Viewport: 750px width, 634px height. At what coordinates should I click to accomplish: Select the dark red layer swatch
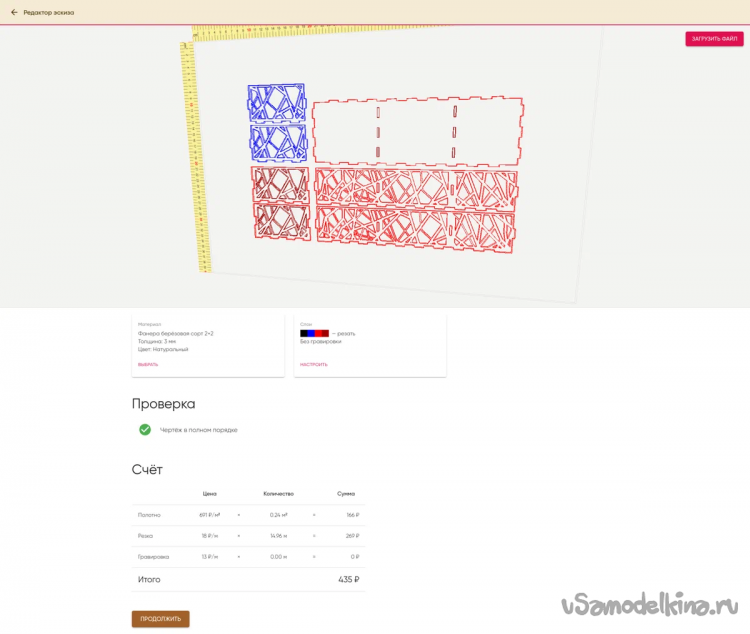pos(325,333)
